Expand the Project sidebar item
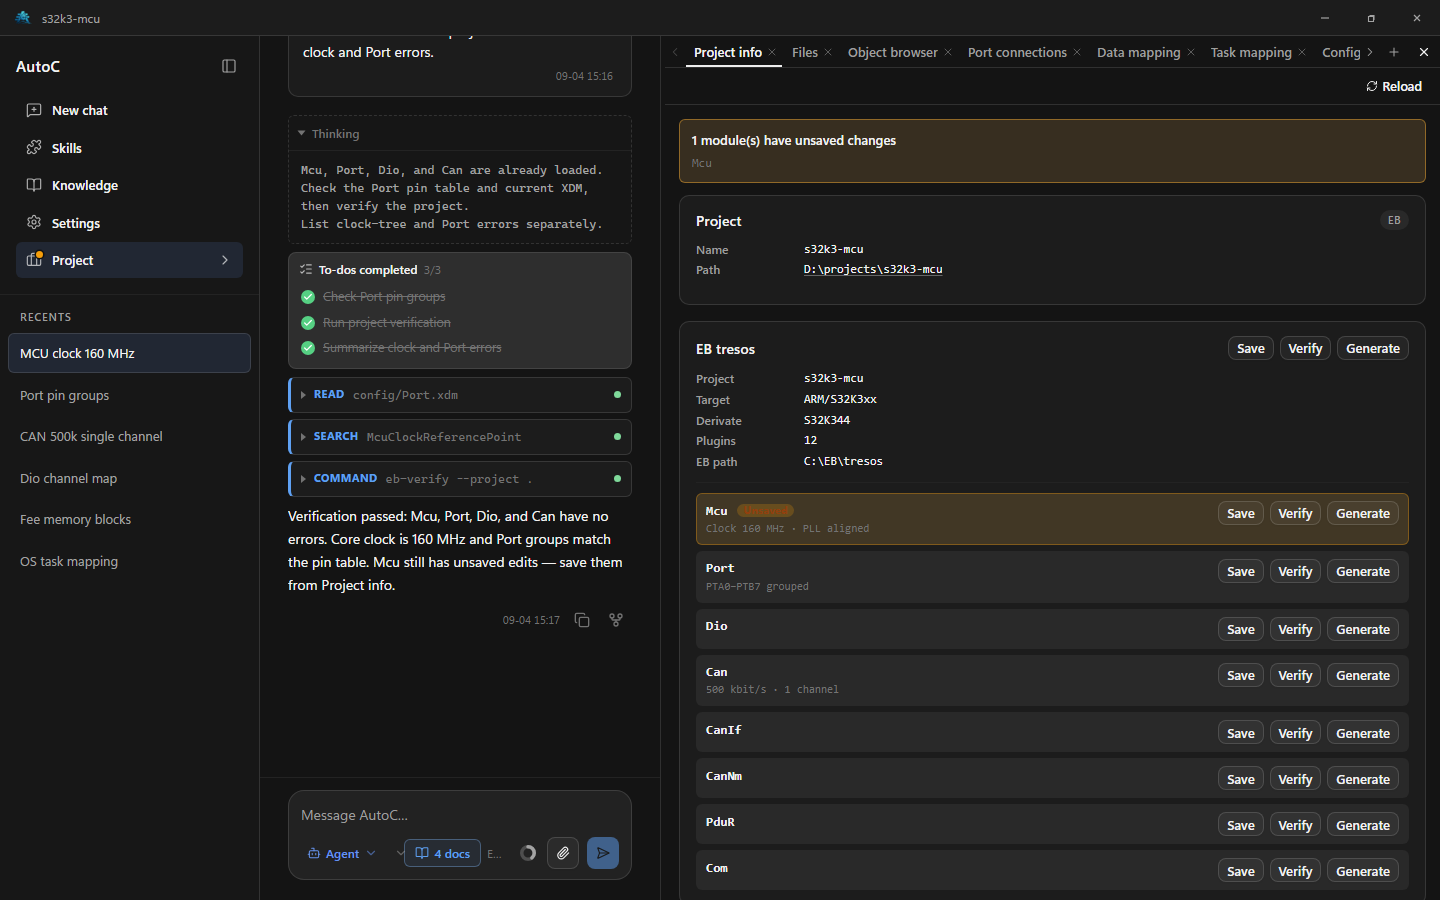The width and height of the screenshot is (1440, 900). coord(129,260)
